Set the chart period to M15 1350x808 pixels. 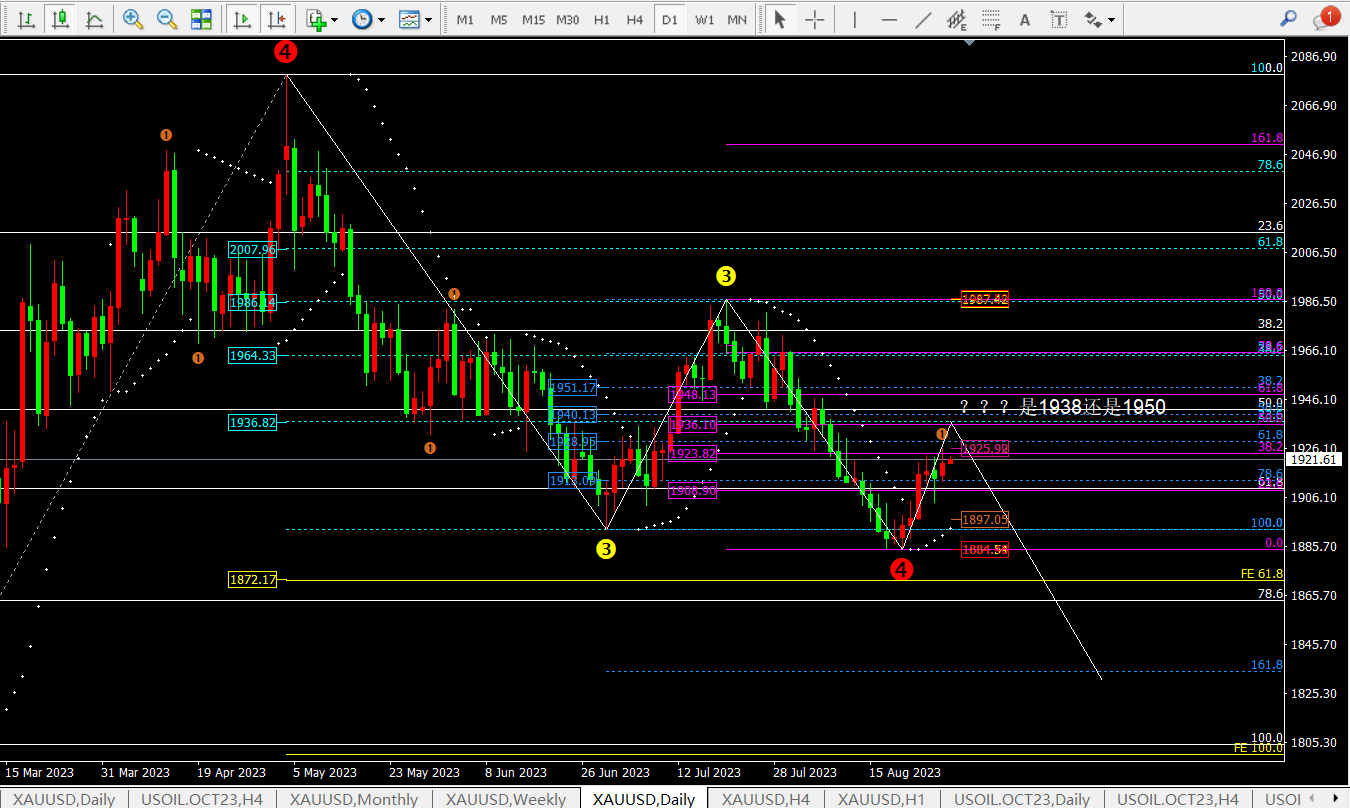coord(533,19)
